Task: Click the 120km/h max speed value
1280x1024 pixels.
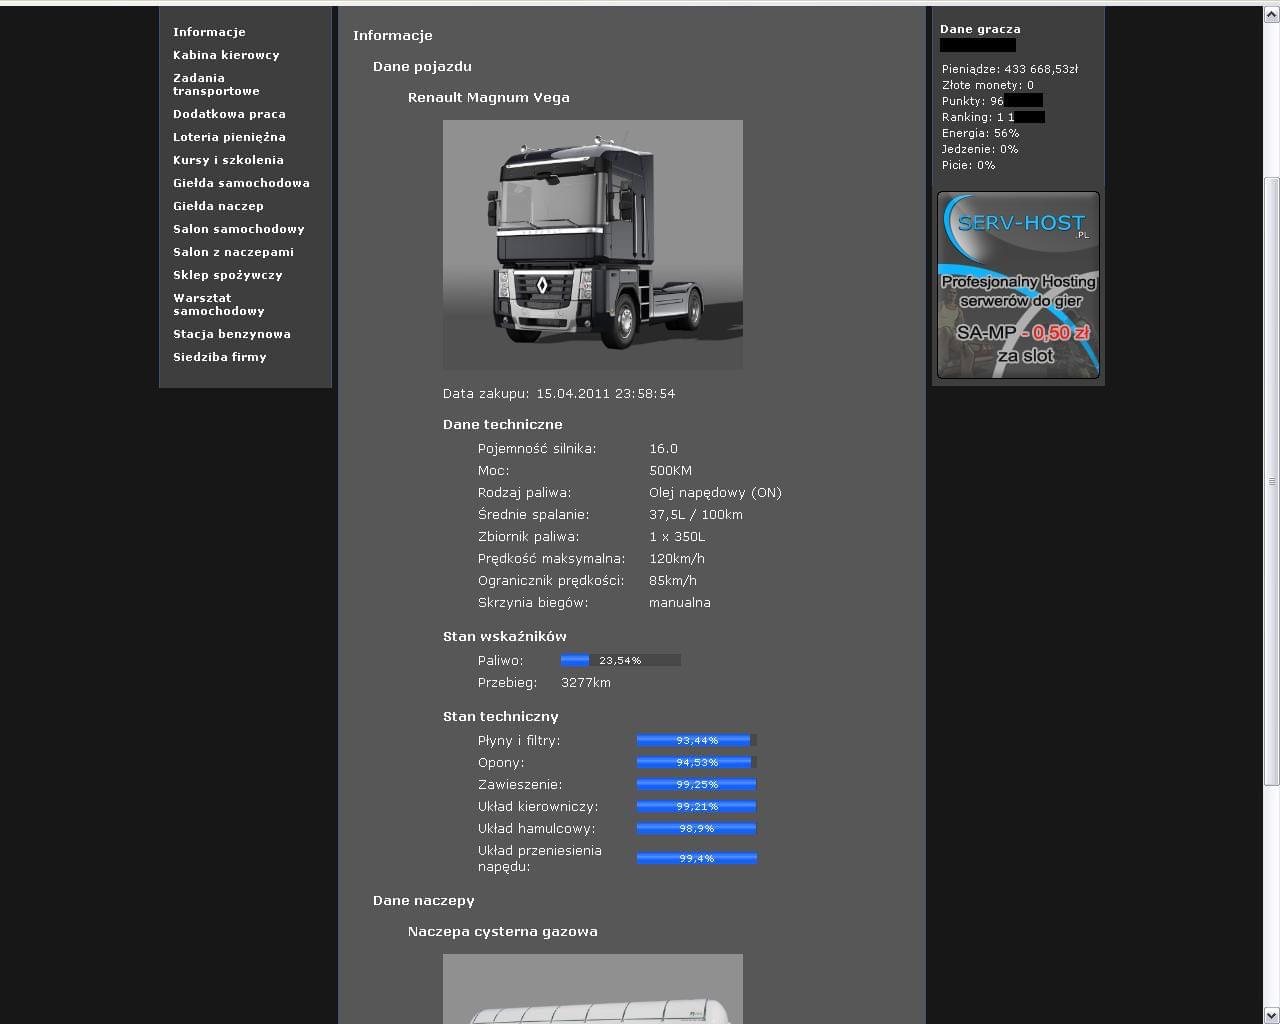Action: [x=677, y=558]
